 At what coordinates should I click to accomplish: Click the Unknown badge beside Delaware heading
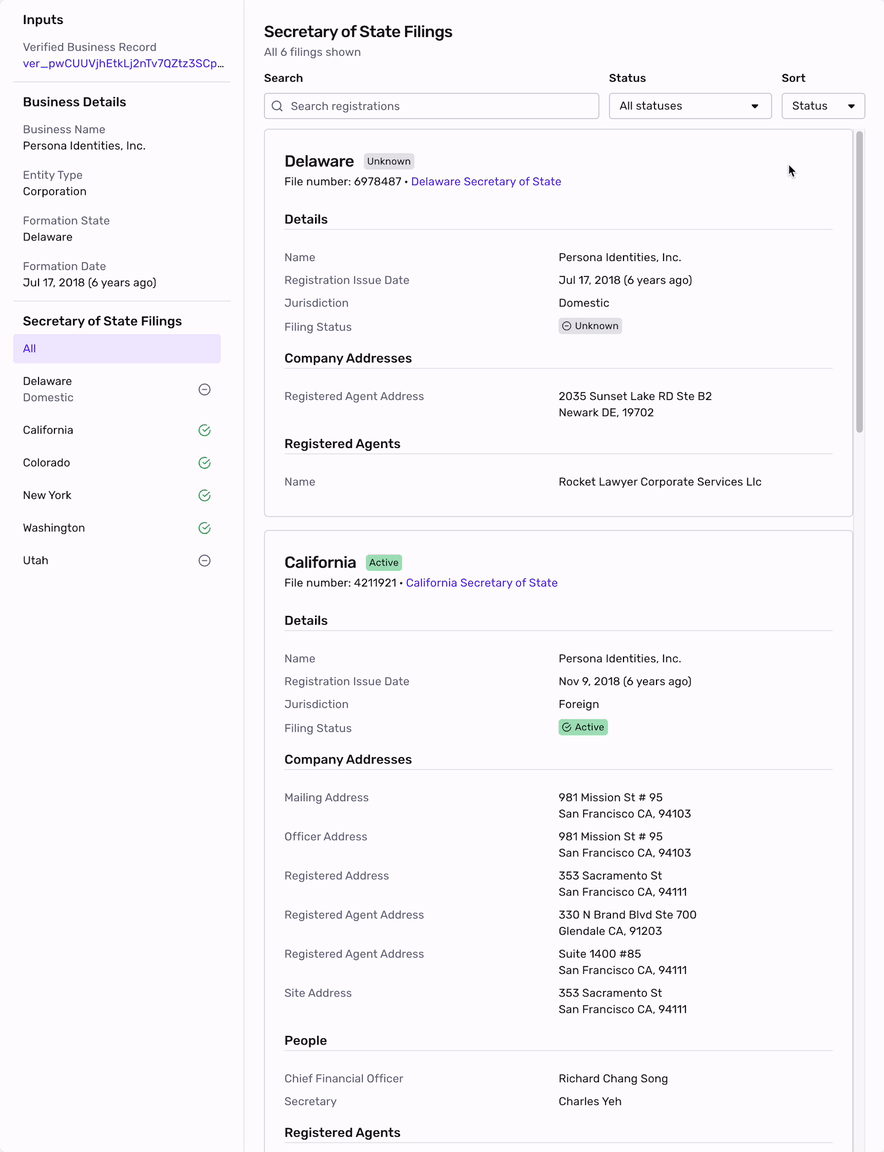(389, 162)
